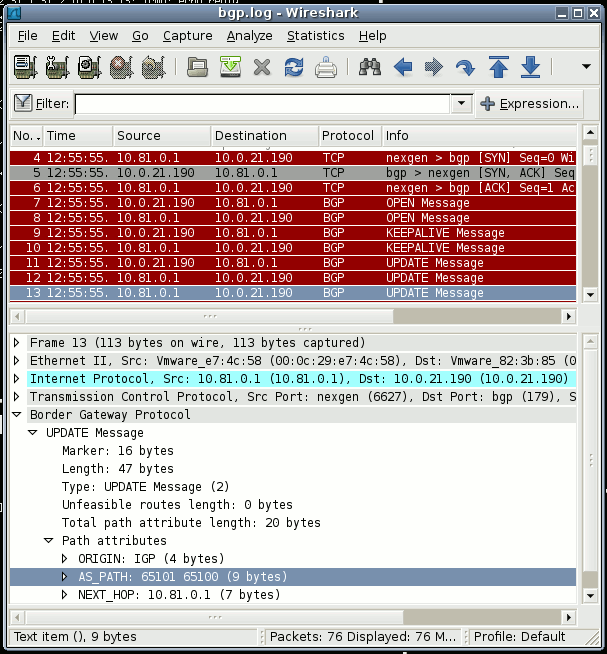Select packet 4 TCP SYN row
Image resolution: width=607 pixels, height=654 pixels.
[293, 158]
